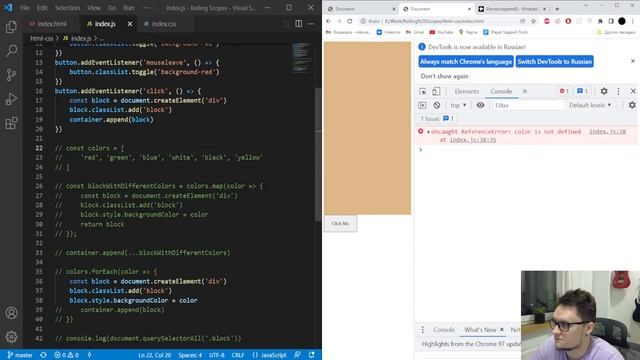This screenshot has width=640, height=360.
Task: Open the View menu
Action: [94, 8]
